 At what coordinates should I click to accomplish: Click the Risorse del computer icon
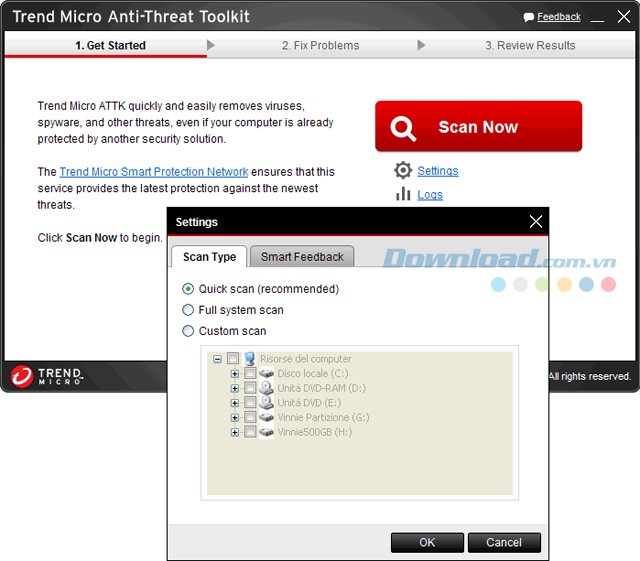[x=249, y=358]
